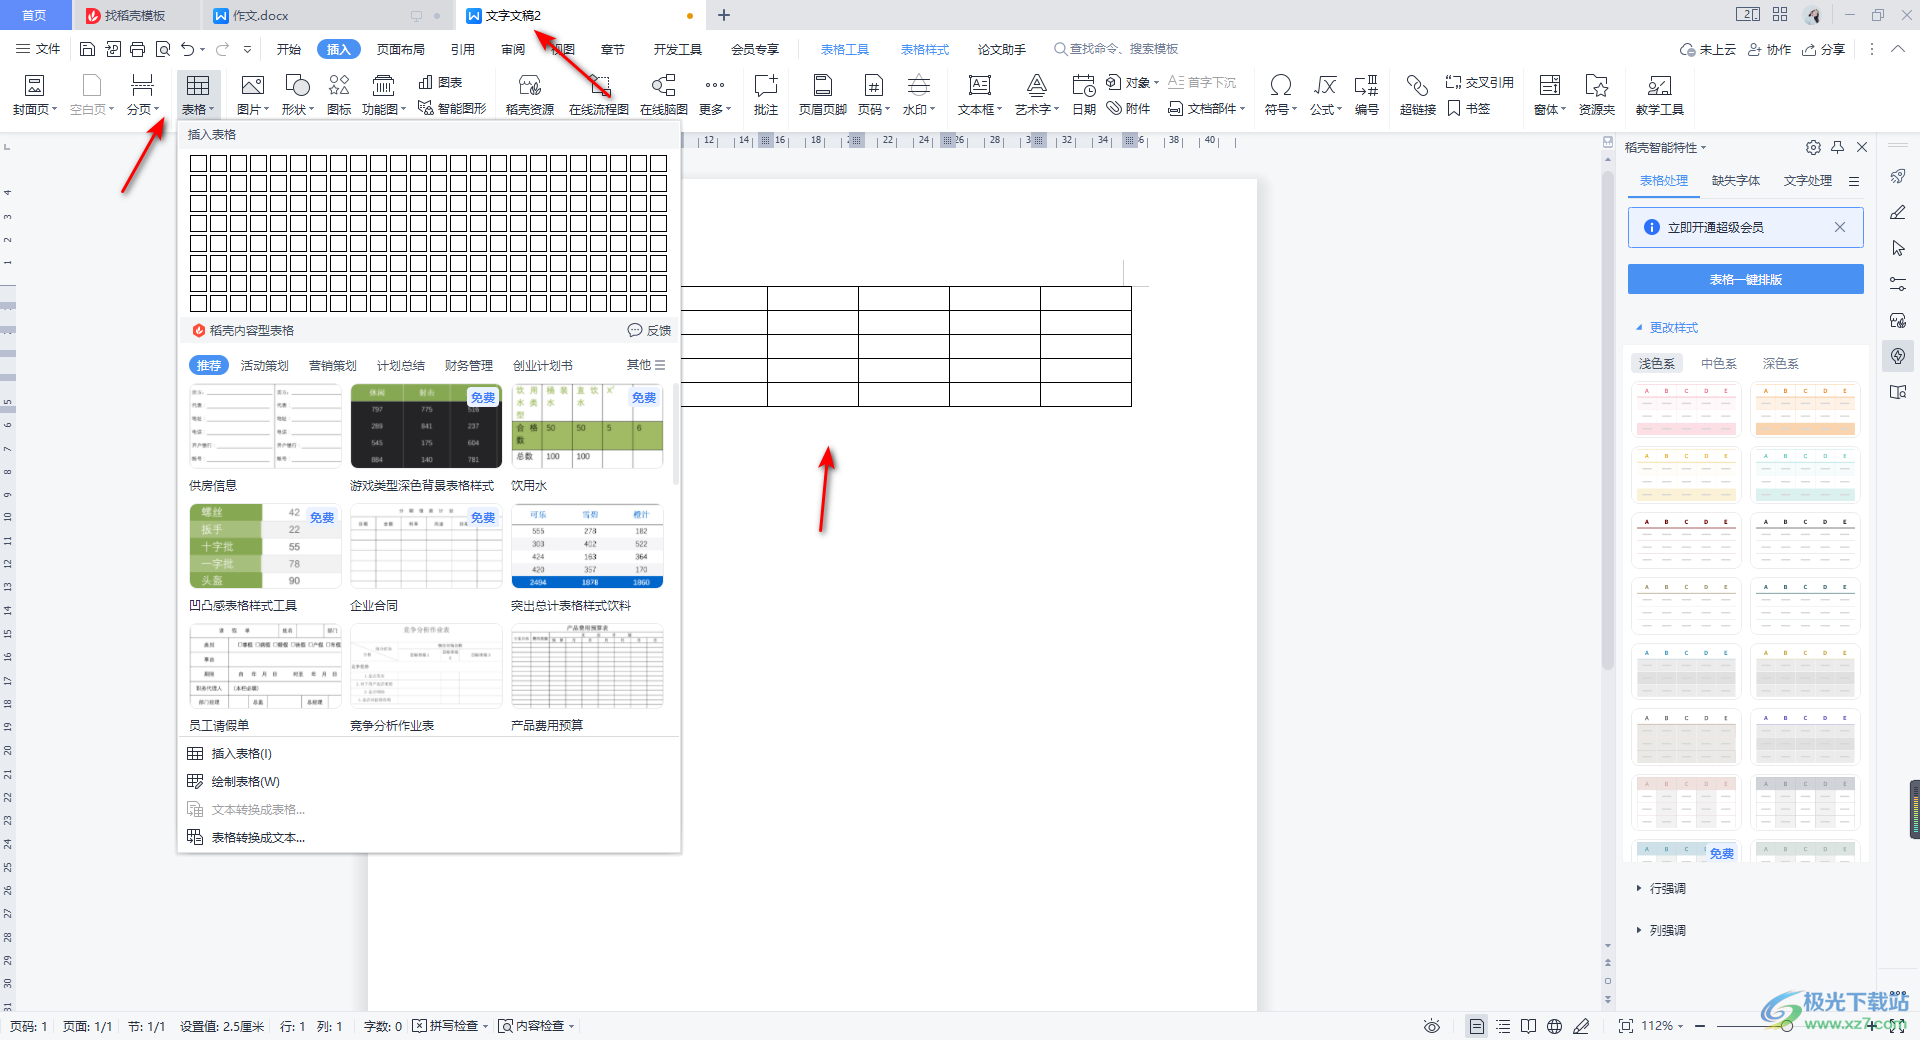Open 稻壳资源 resources

[530, 96]
